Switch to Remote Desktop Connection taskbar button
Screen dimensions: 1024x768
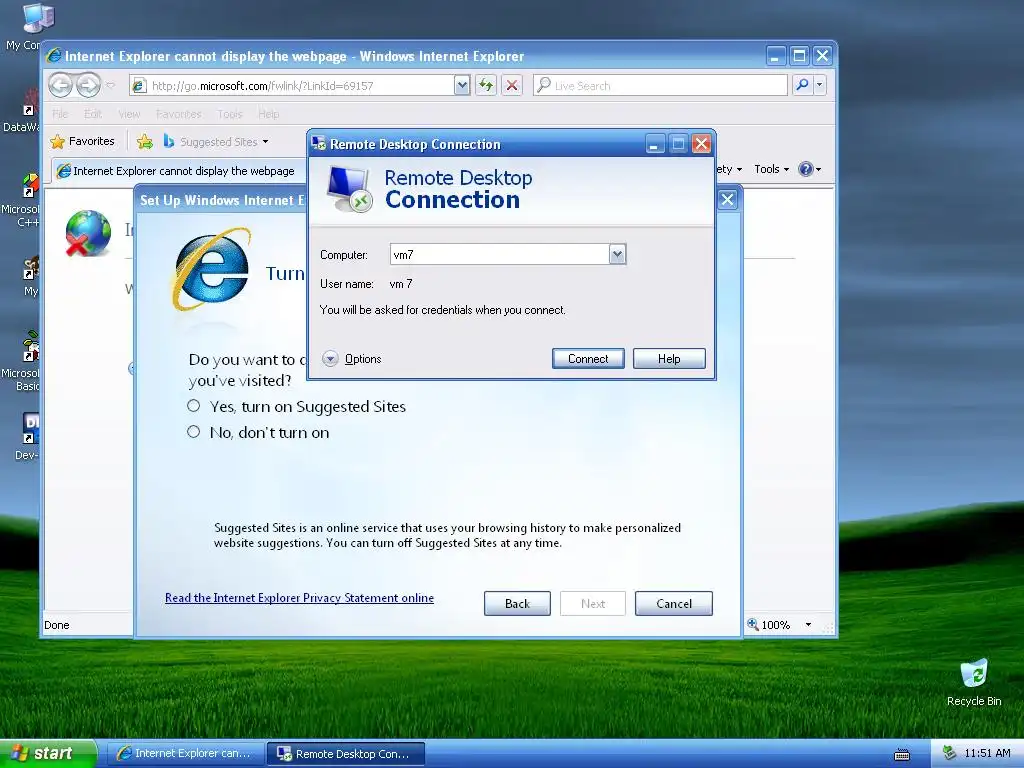346,754
